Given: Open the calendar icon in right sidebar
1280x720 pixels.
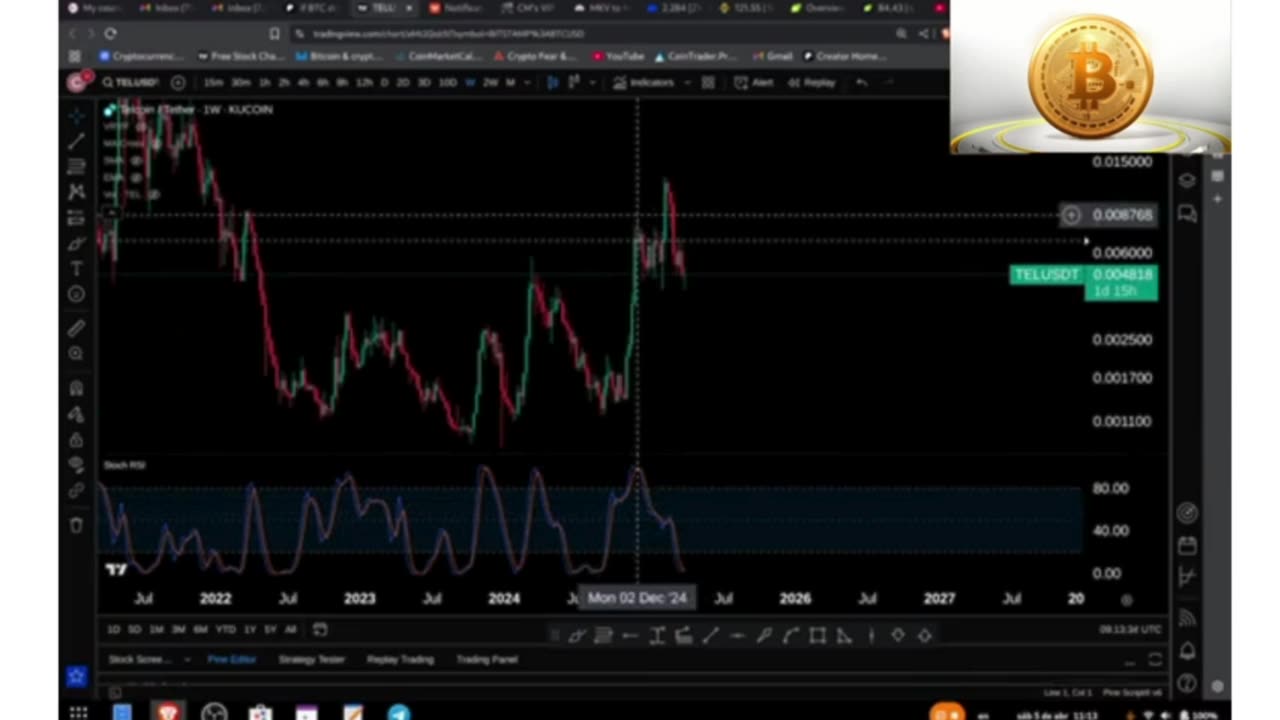Looking at the screenshot, I should (x=1187, y=545).
